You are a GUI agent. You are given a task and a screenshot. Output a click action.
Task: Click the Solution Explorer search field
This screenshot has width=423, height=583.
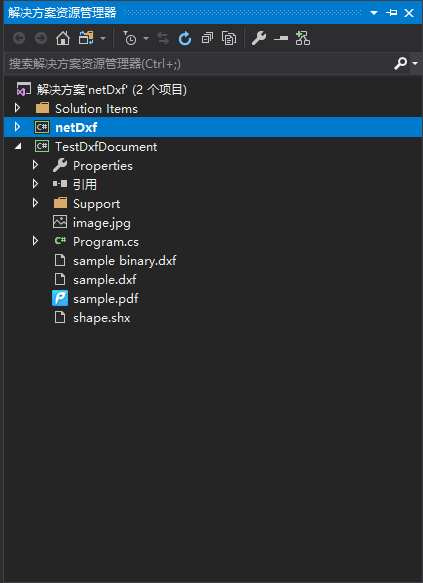(200, 64)
